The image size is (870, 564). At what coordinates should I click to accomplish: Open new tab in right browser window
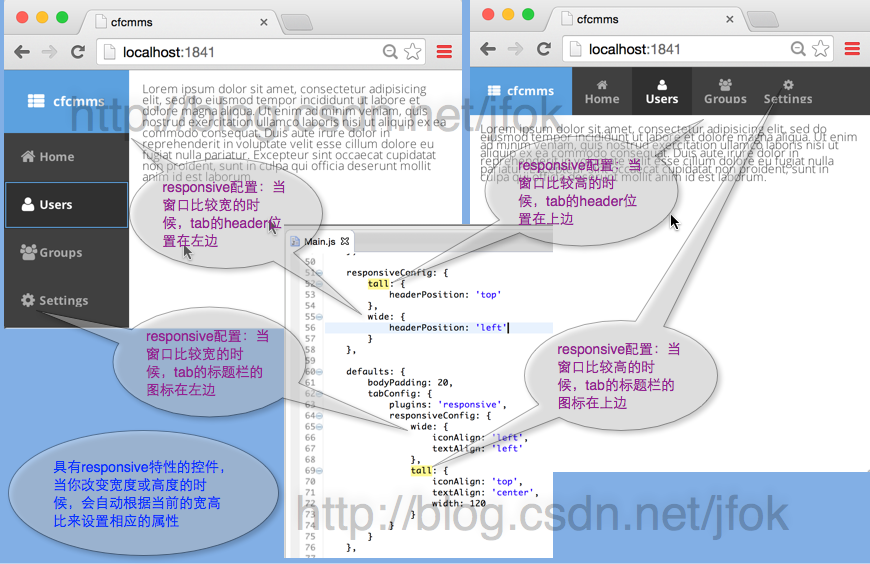pos(762,19)
